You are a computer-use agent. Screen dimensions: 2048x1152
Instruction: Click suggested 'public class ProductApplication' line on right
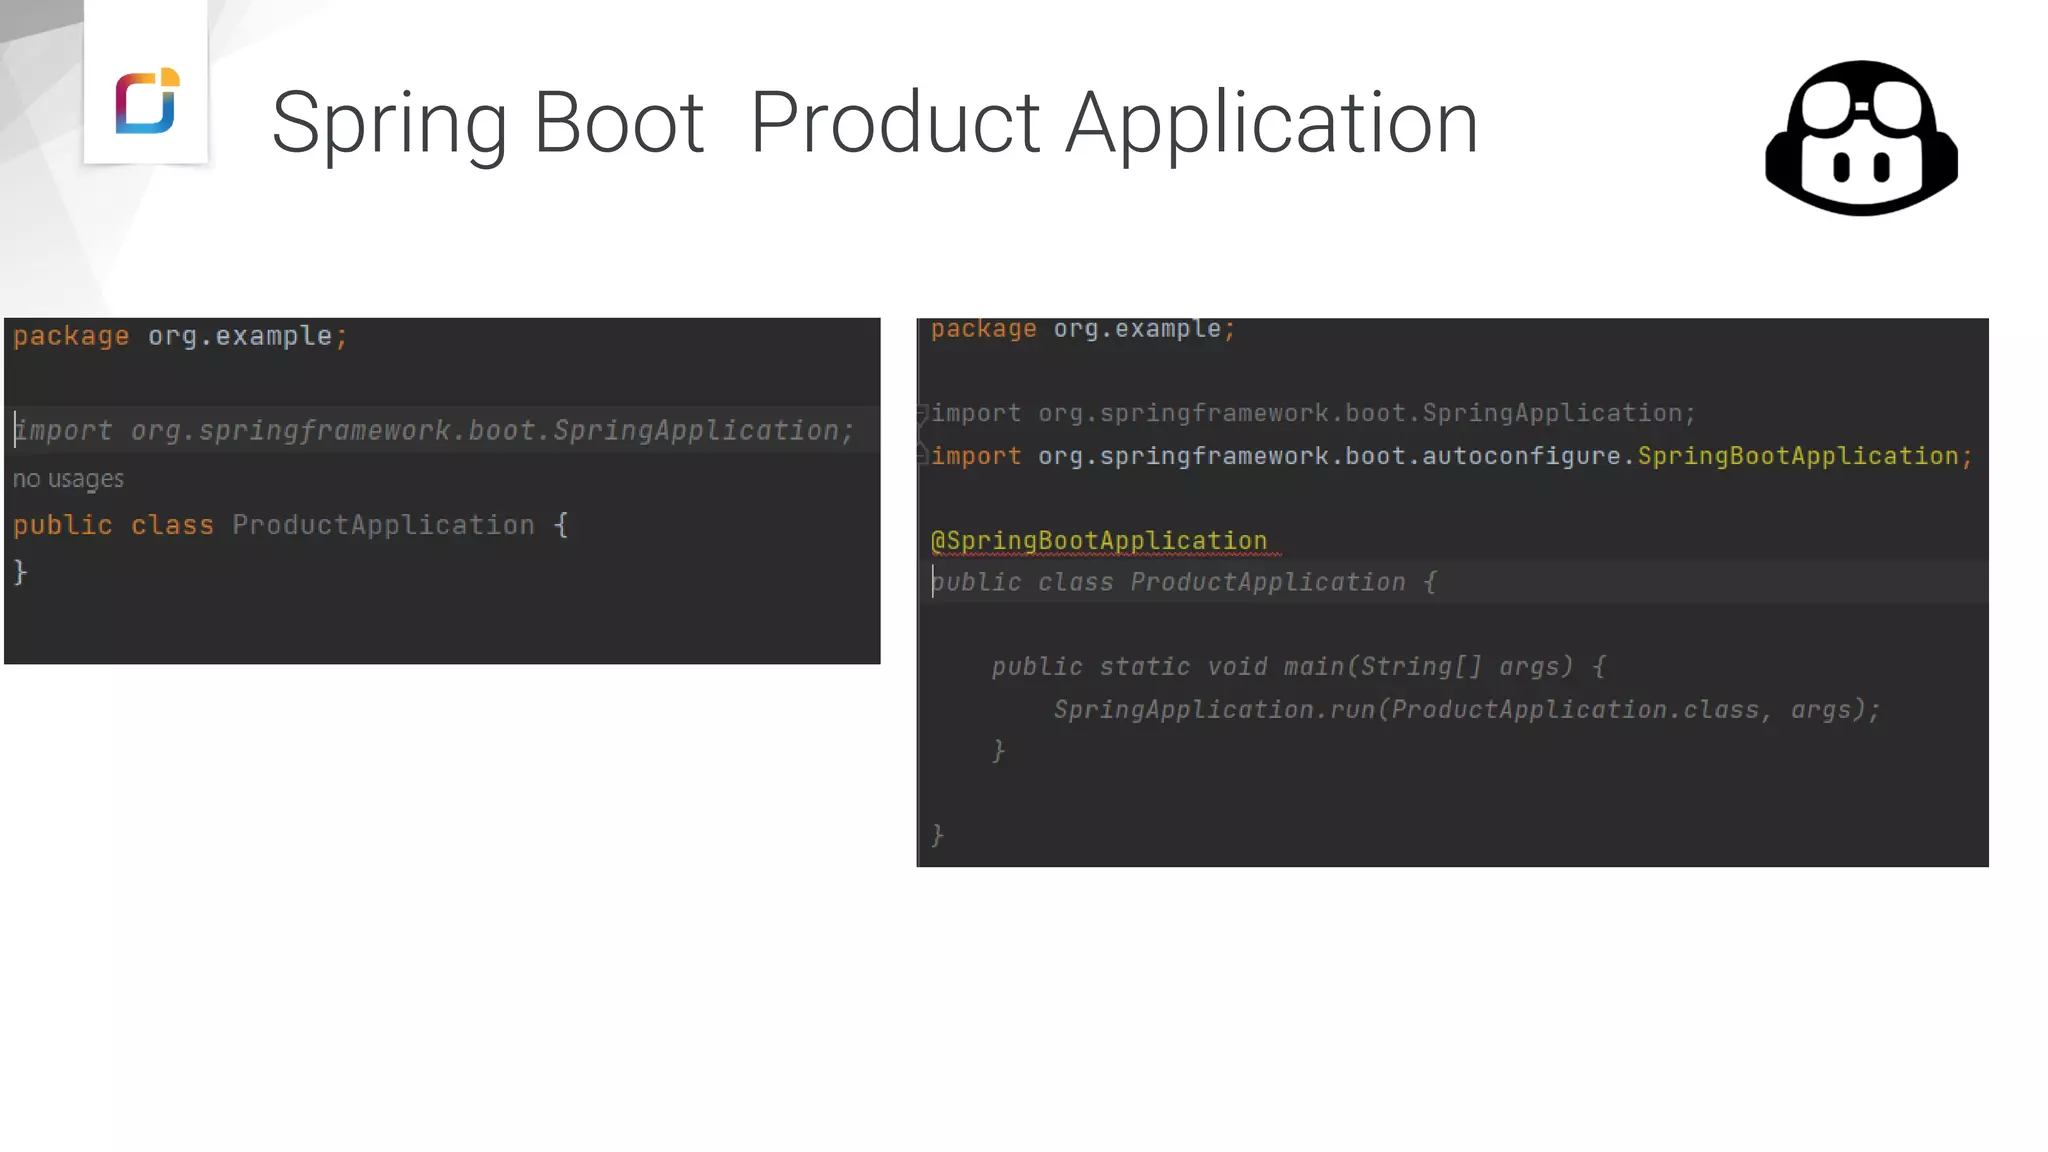(1183, 582)
